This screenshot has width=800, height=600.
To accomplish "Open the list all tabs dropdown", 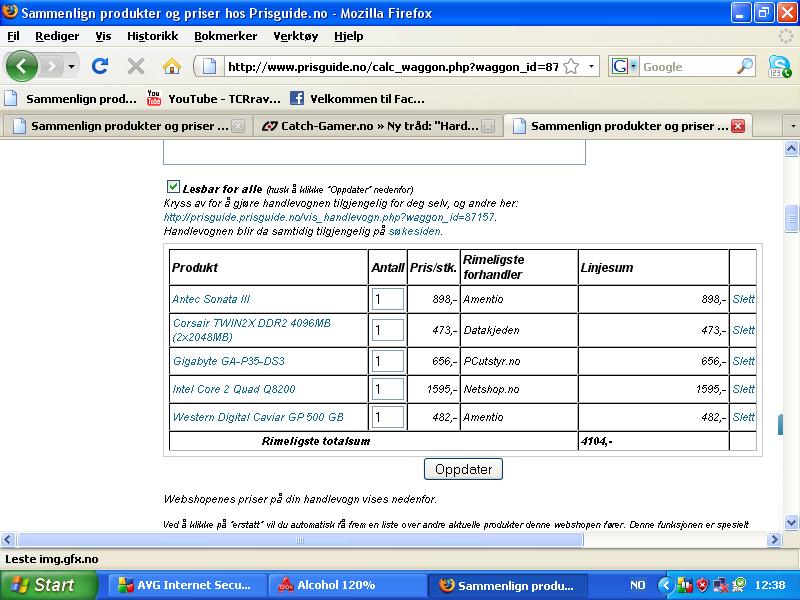I will point(792,126).
